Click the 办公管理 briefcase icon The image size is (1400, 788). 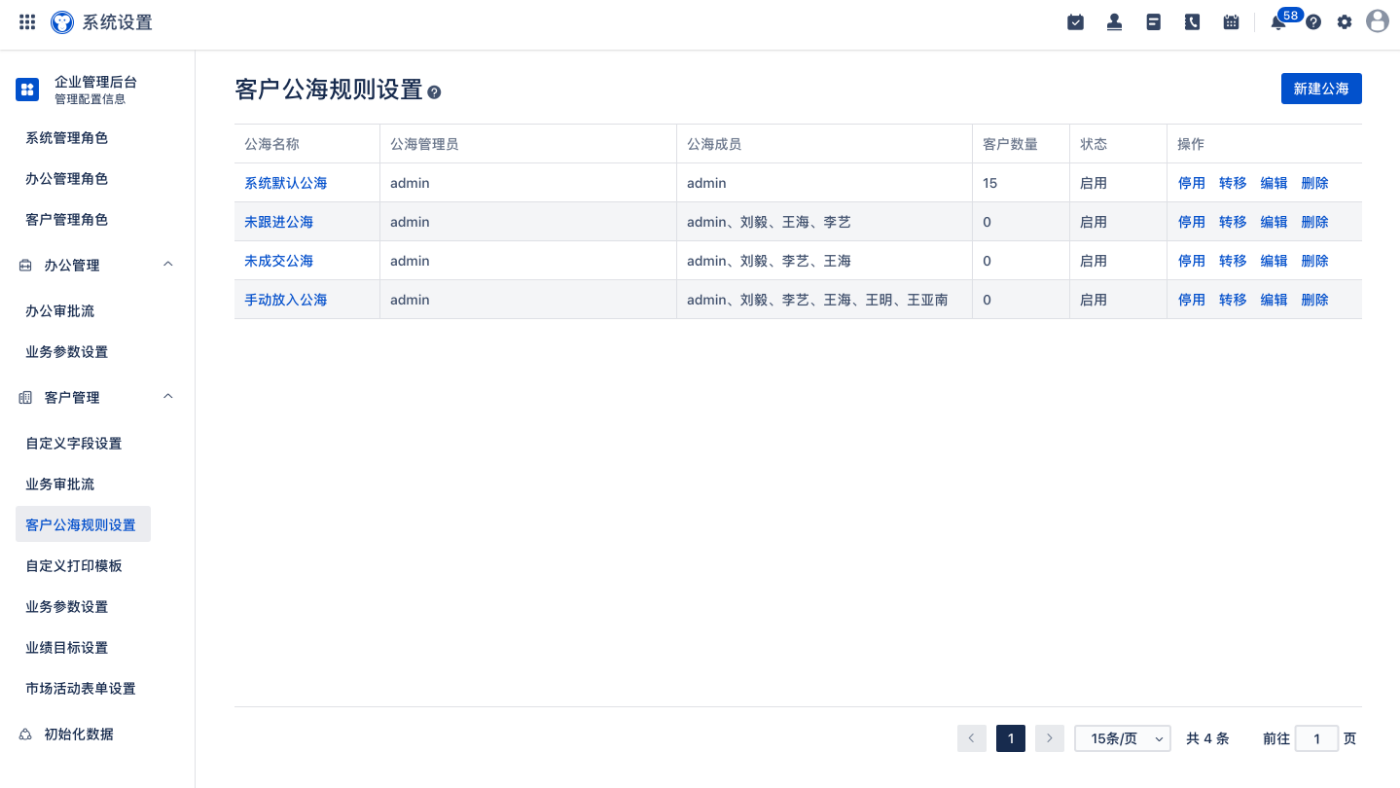25,265
